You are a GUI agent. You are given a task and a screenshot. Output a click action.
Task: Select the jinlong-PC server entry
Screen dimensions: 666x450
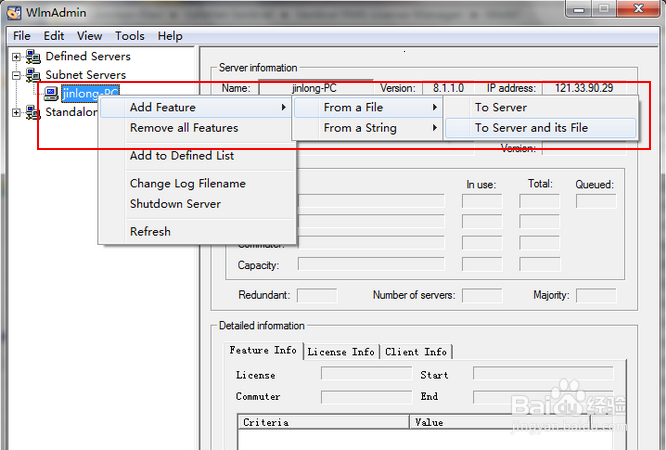tap(90, 93)
